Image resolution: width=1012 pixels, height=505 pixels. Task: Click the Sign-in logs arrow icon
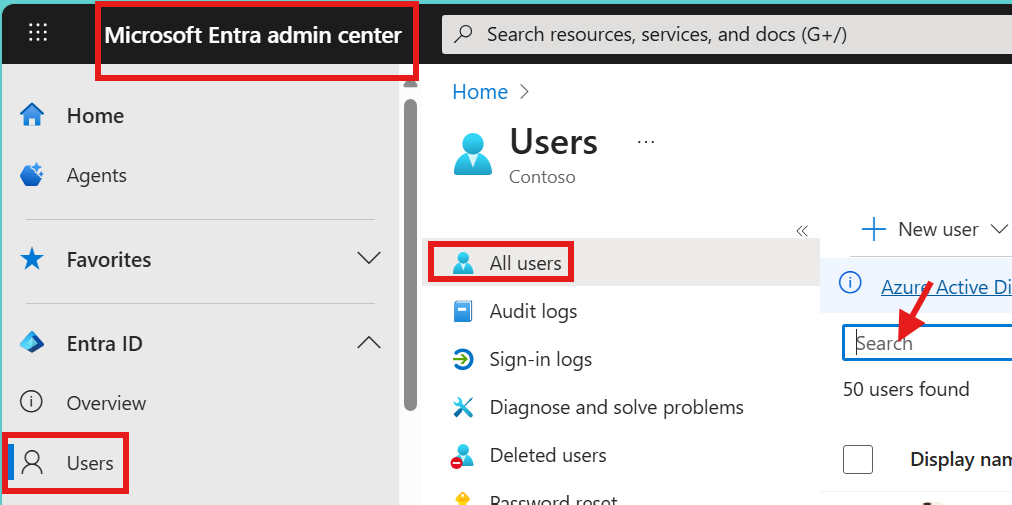(x=463, y=359)
